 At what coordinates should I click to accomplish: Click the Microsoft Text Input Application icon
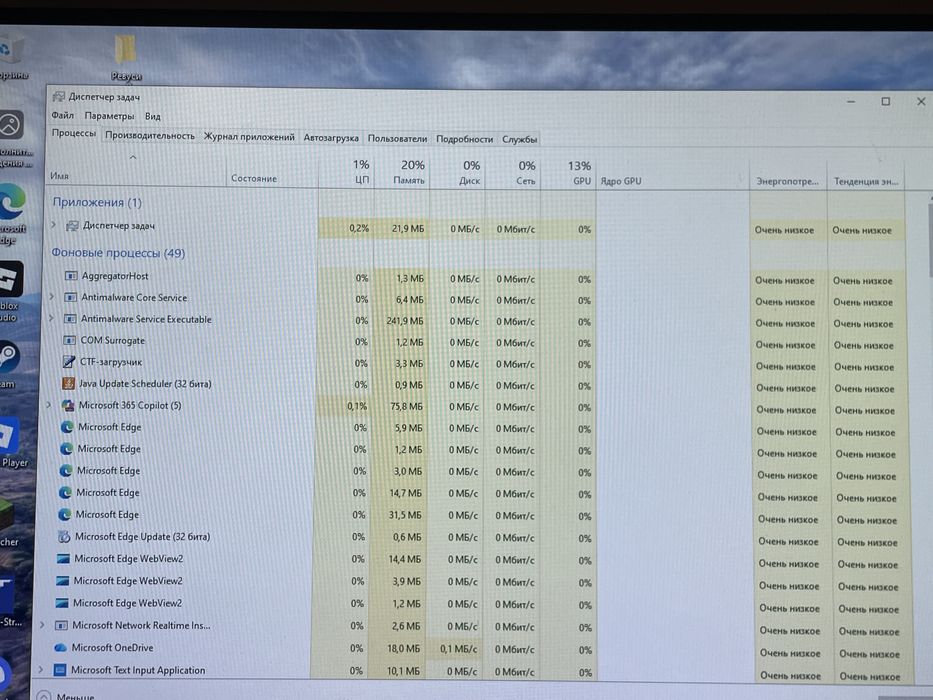point(60,670)
